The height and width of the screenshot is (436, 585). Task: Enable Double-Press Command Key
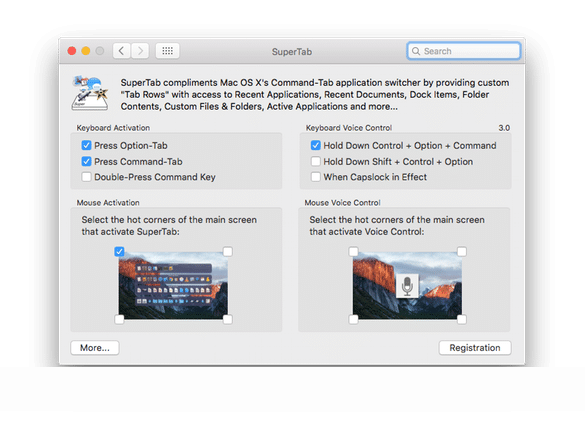point(86,177)
